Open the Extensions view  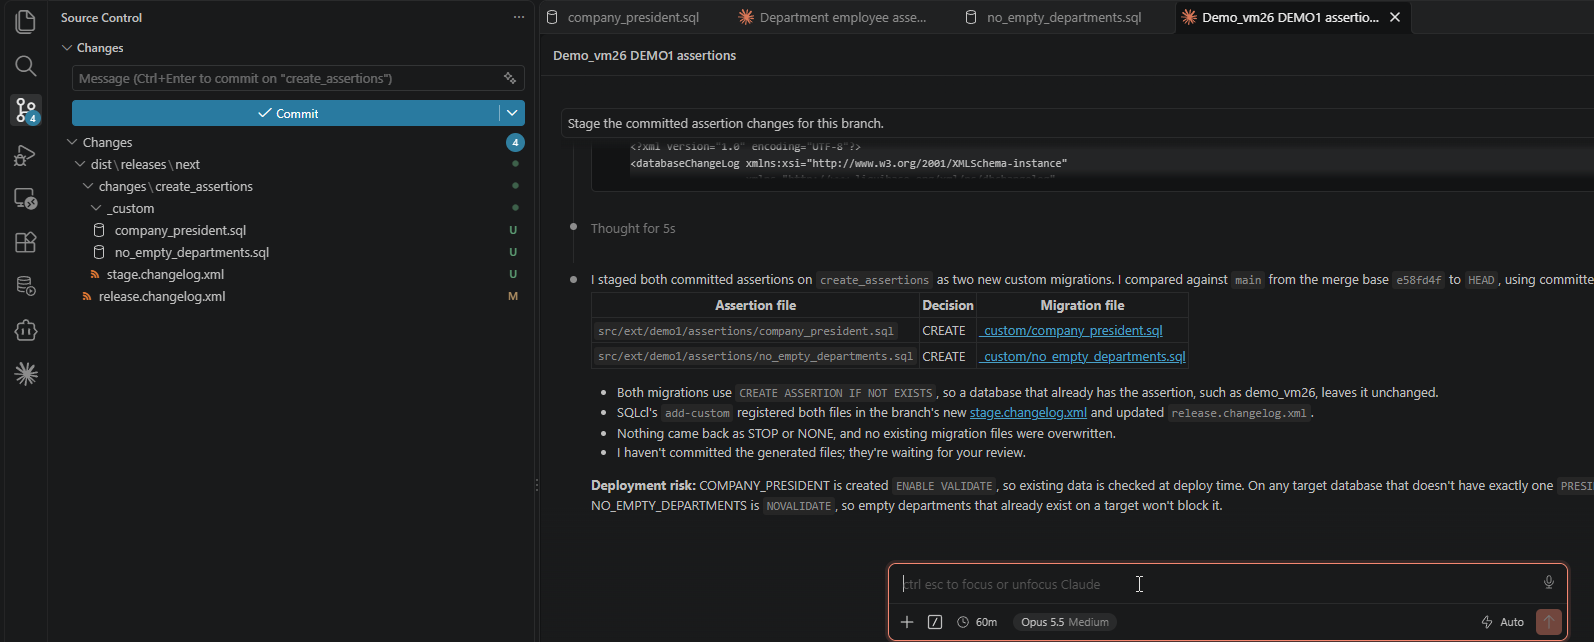pos(26,242)
